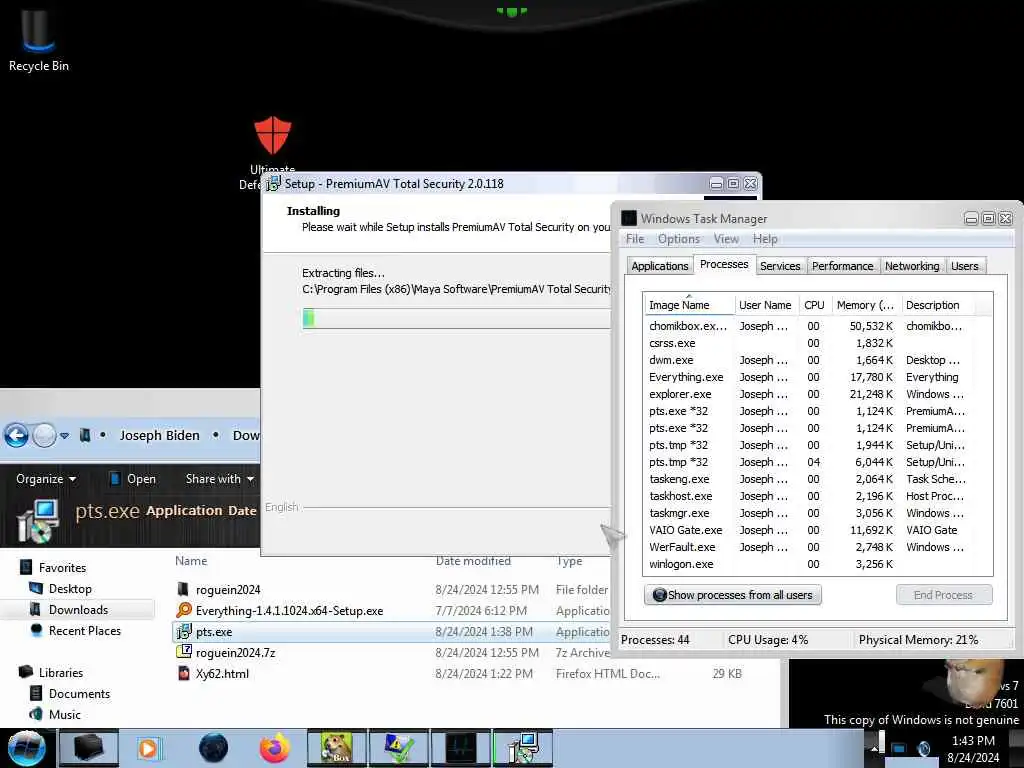The height and width of the screenshot is (768, 1024).
Task: Click the Setup window title bar icon
Action: pos(273,184)
